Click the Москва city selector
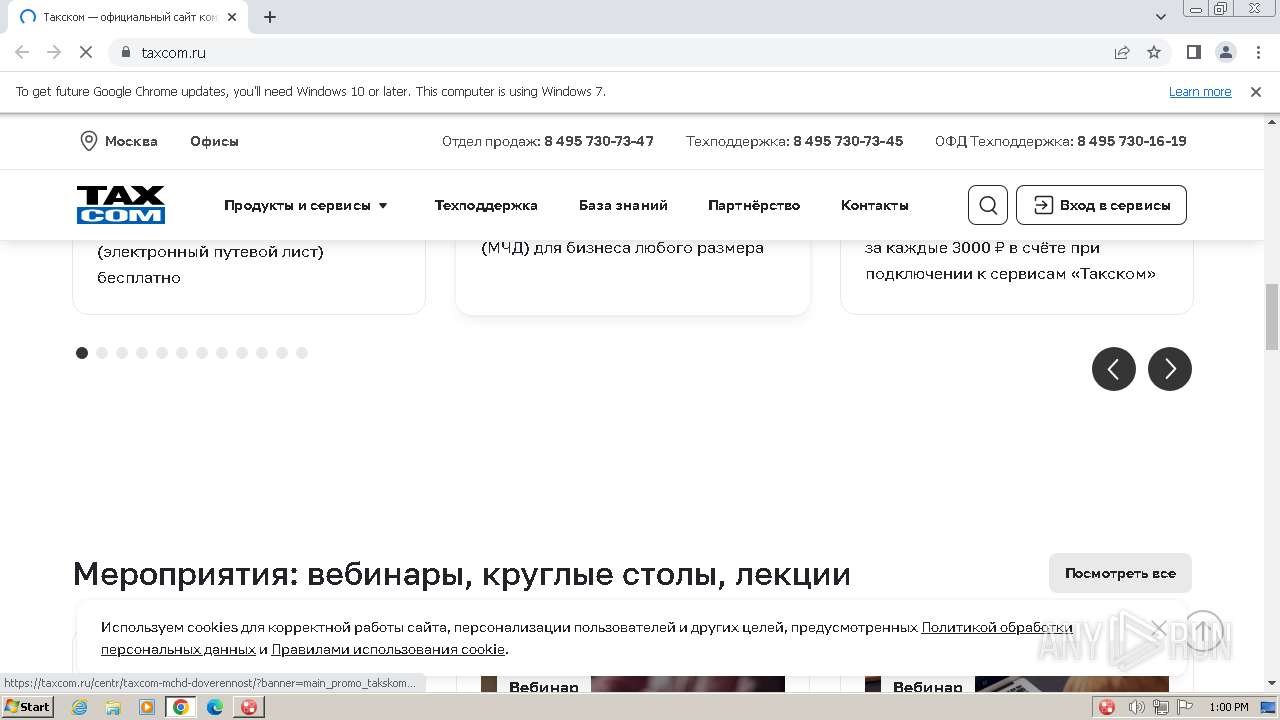Screen dimensions: 1280x720 (x=119, y=141)
